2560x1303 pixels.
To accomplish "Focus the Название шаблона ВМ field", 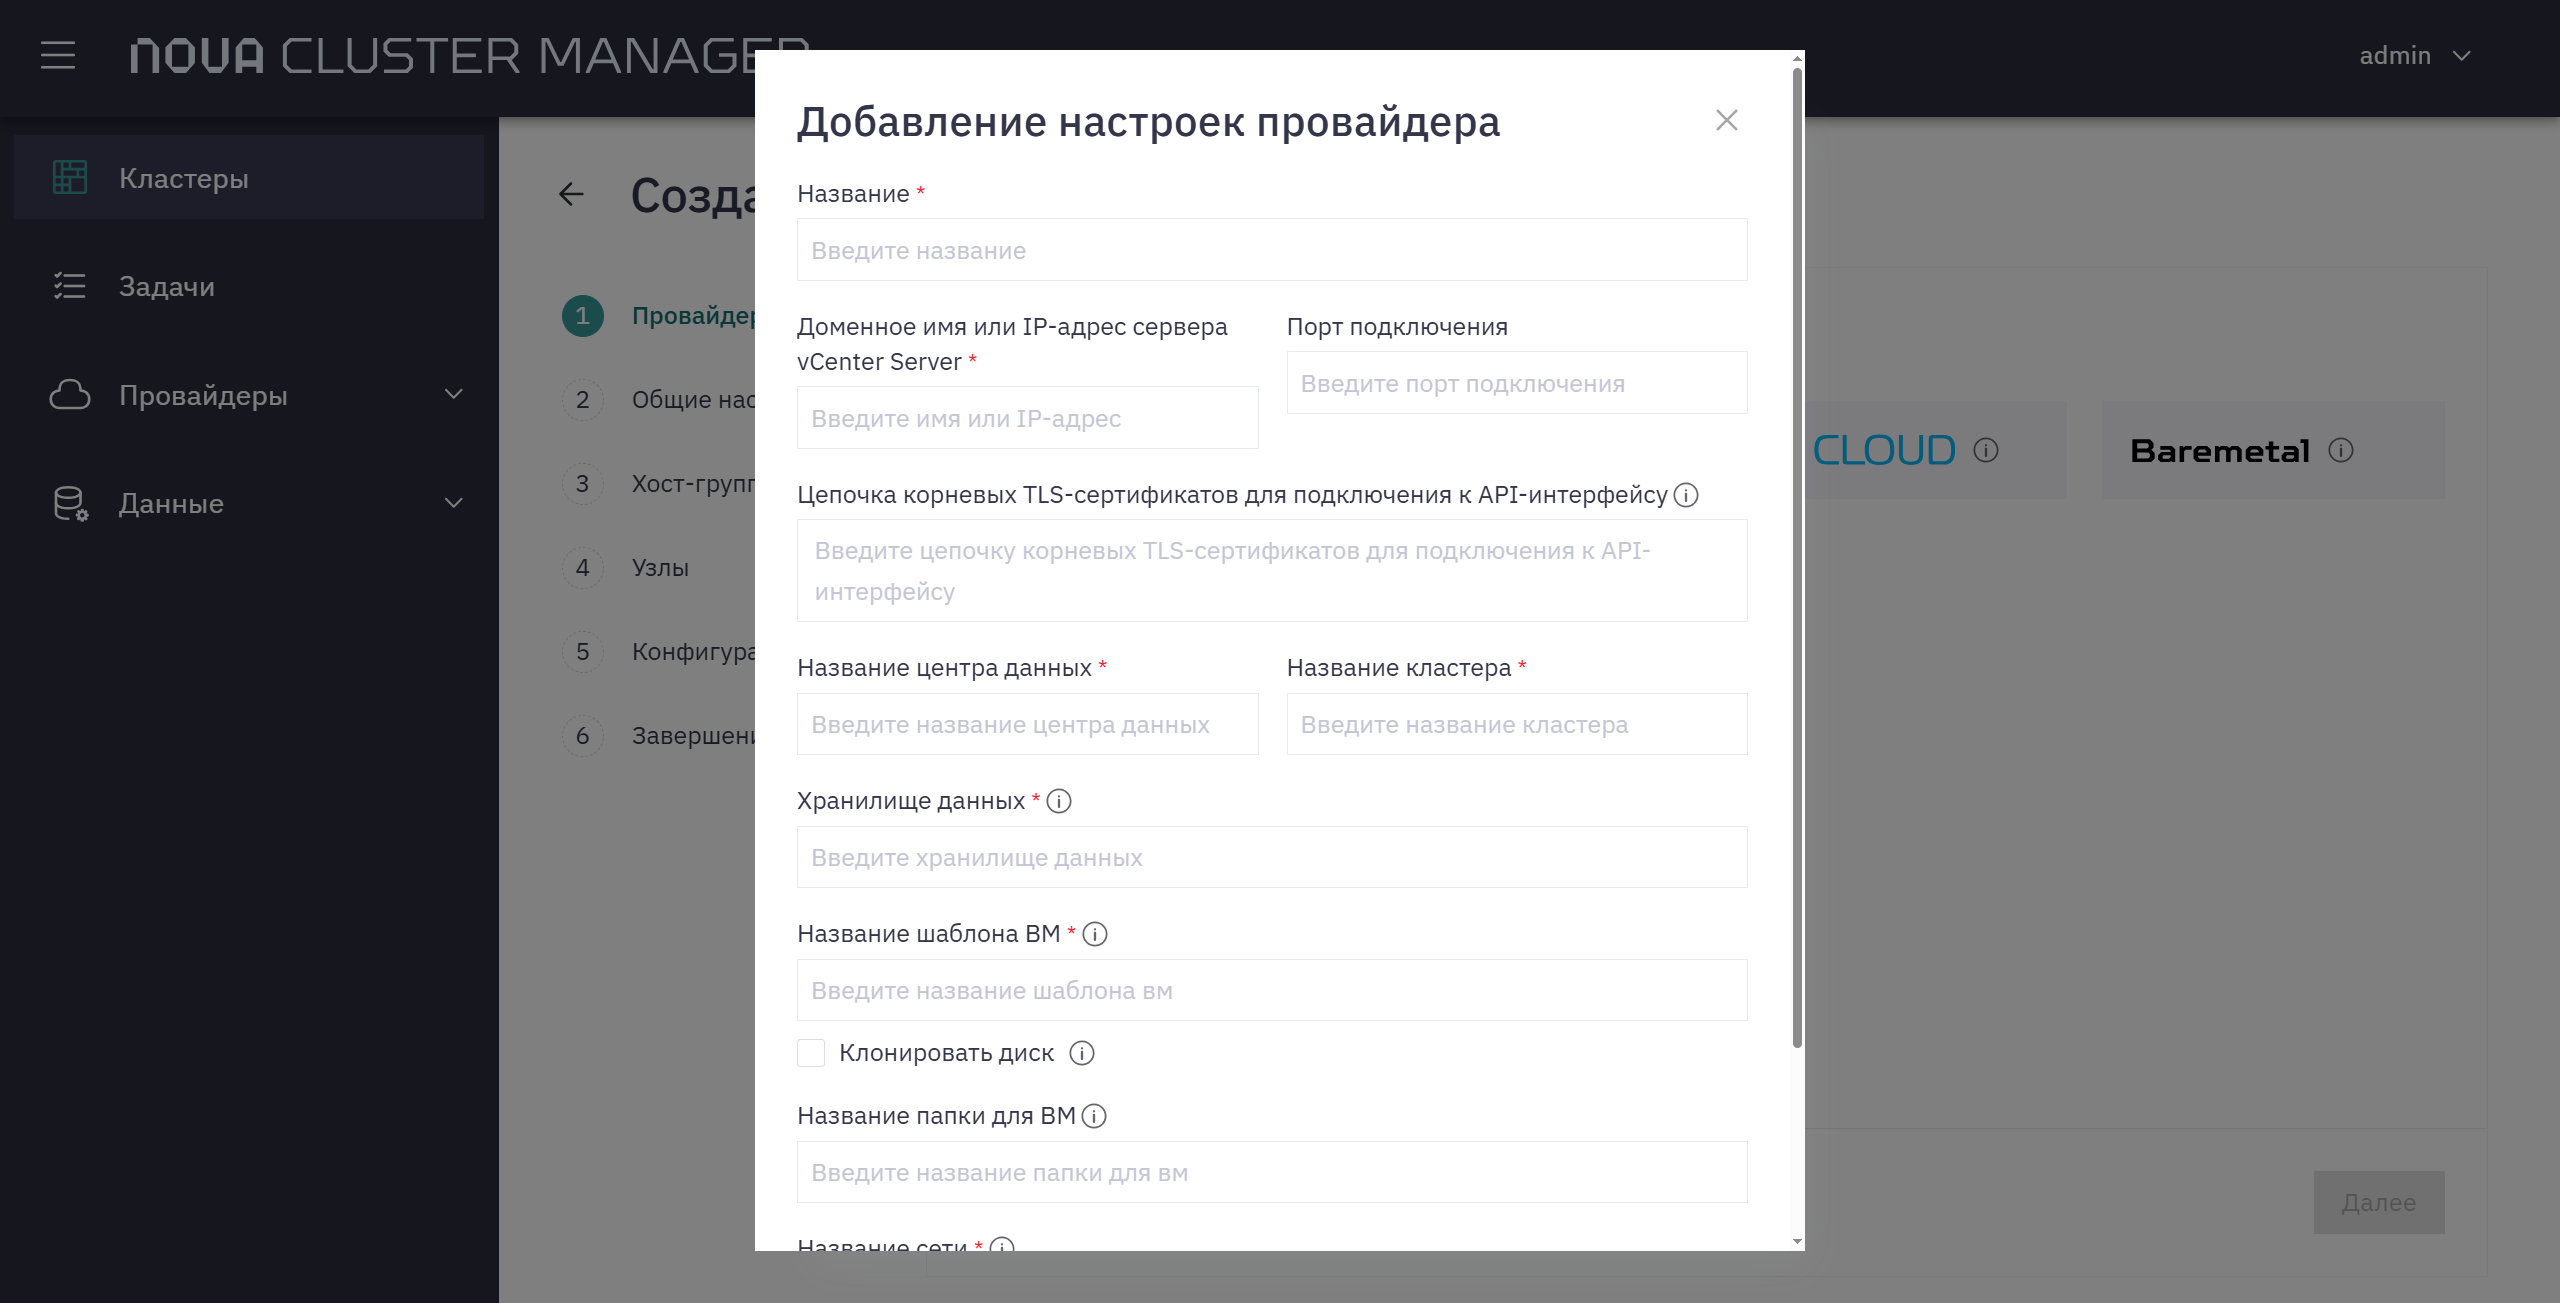I will 1272,990.
